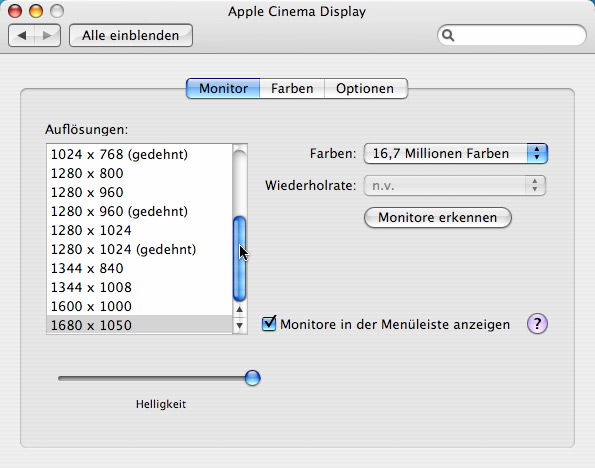Click the back arrow navigation icon
This screenshot has height=468, width=595.
tap(22, 36)
